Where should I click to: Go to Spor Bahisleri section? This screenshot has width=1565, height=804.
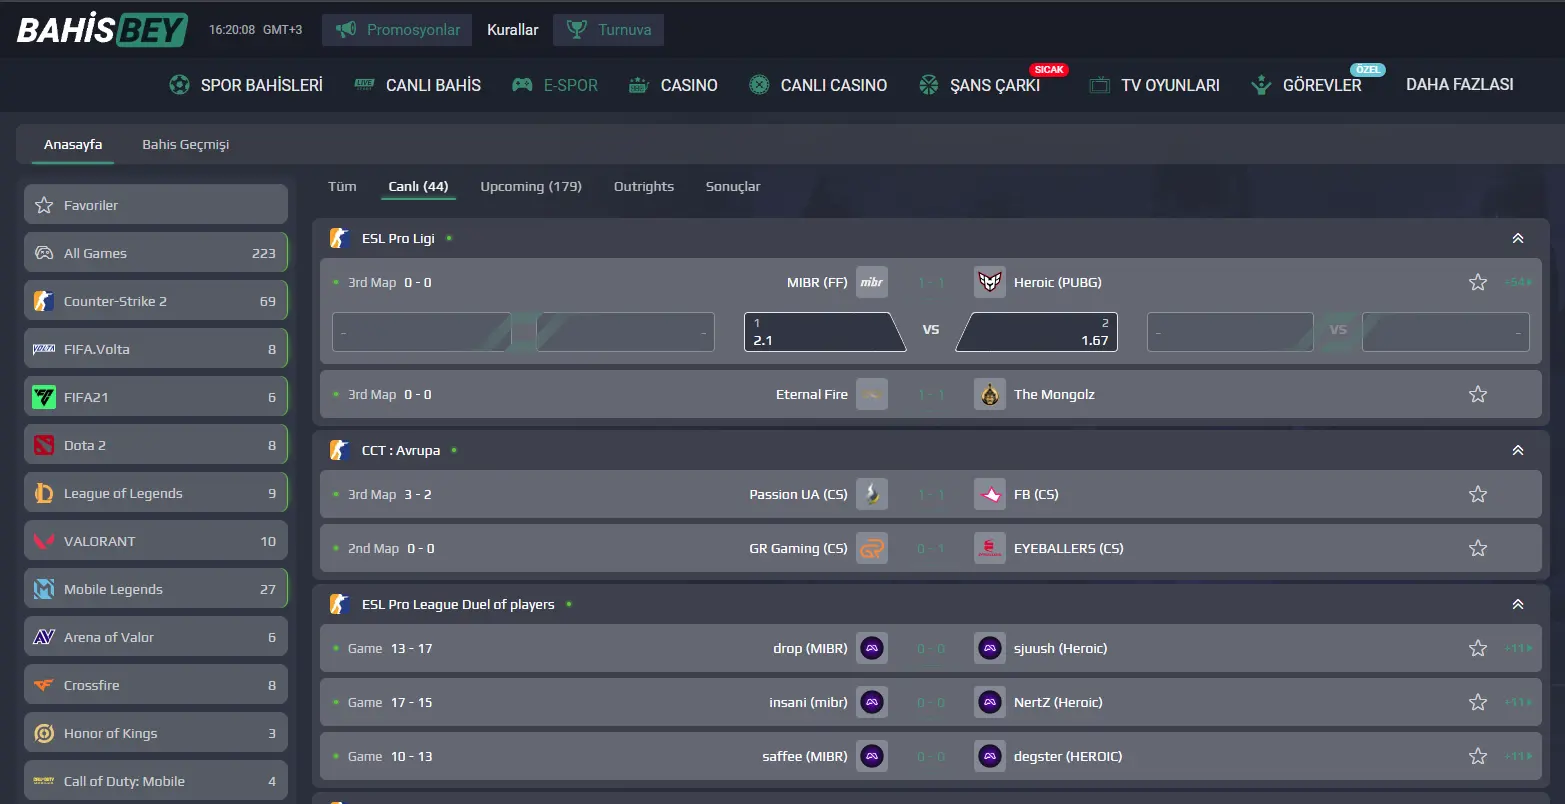[246, 85]
